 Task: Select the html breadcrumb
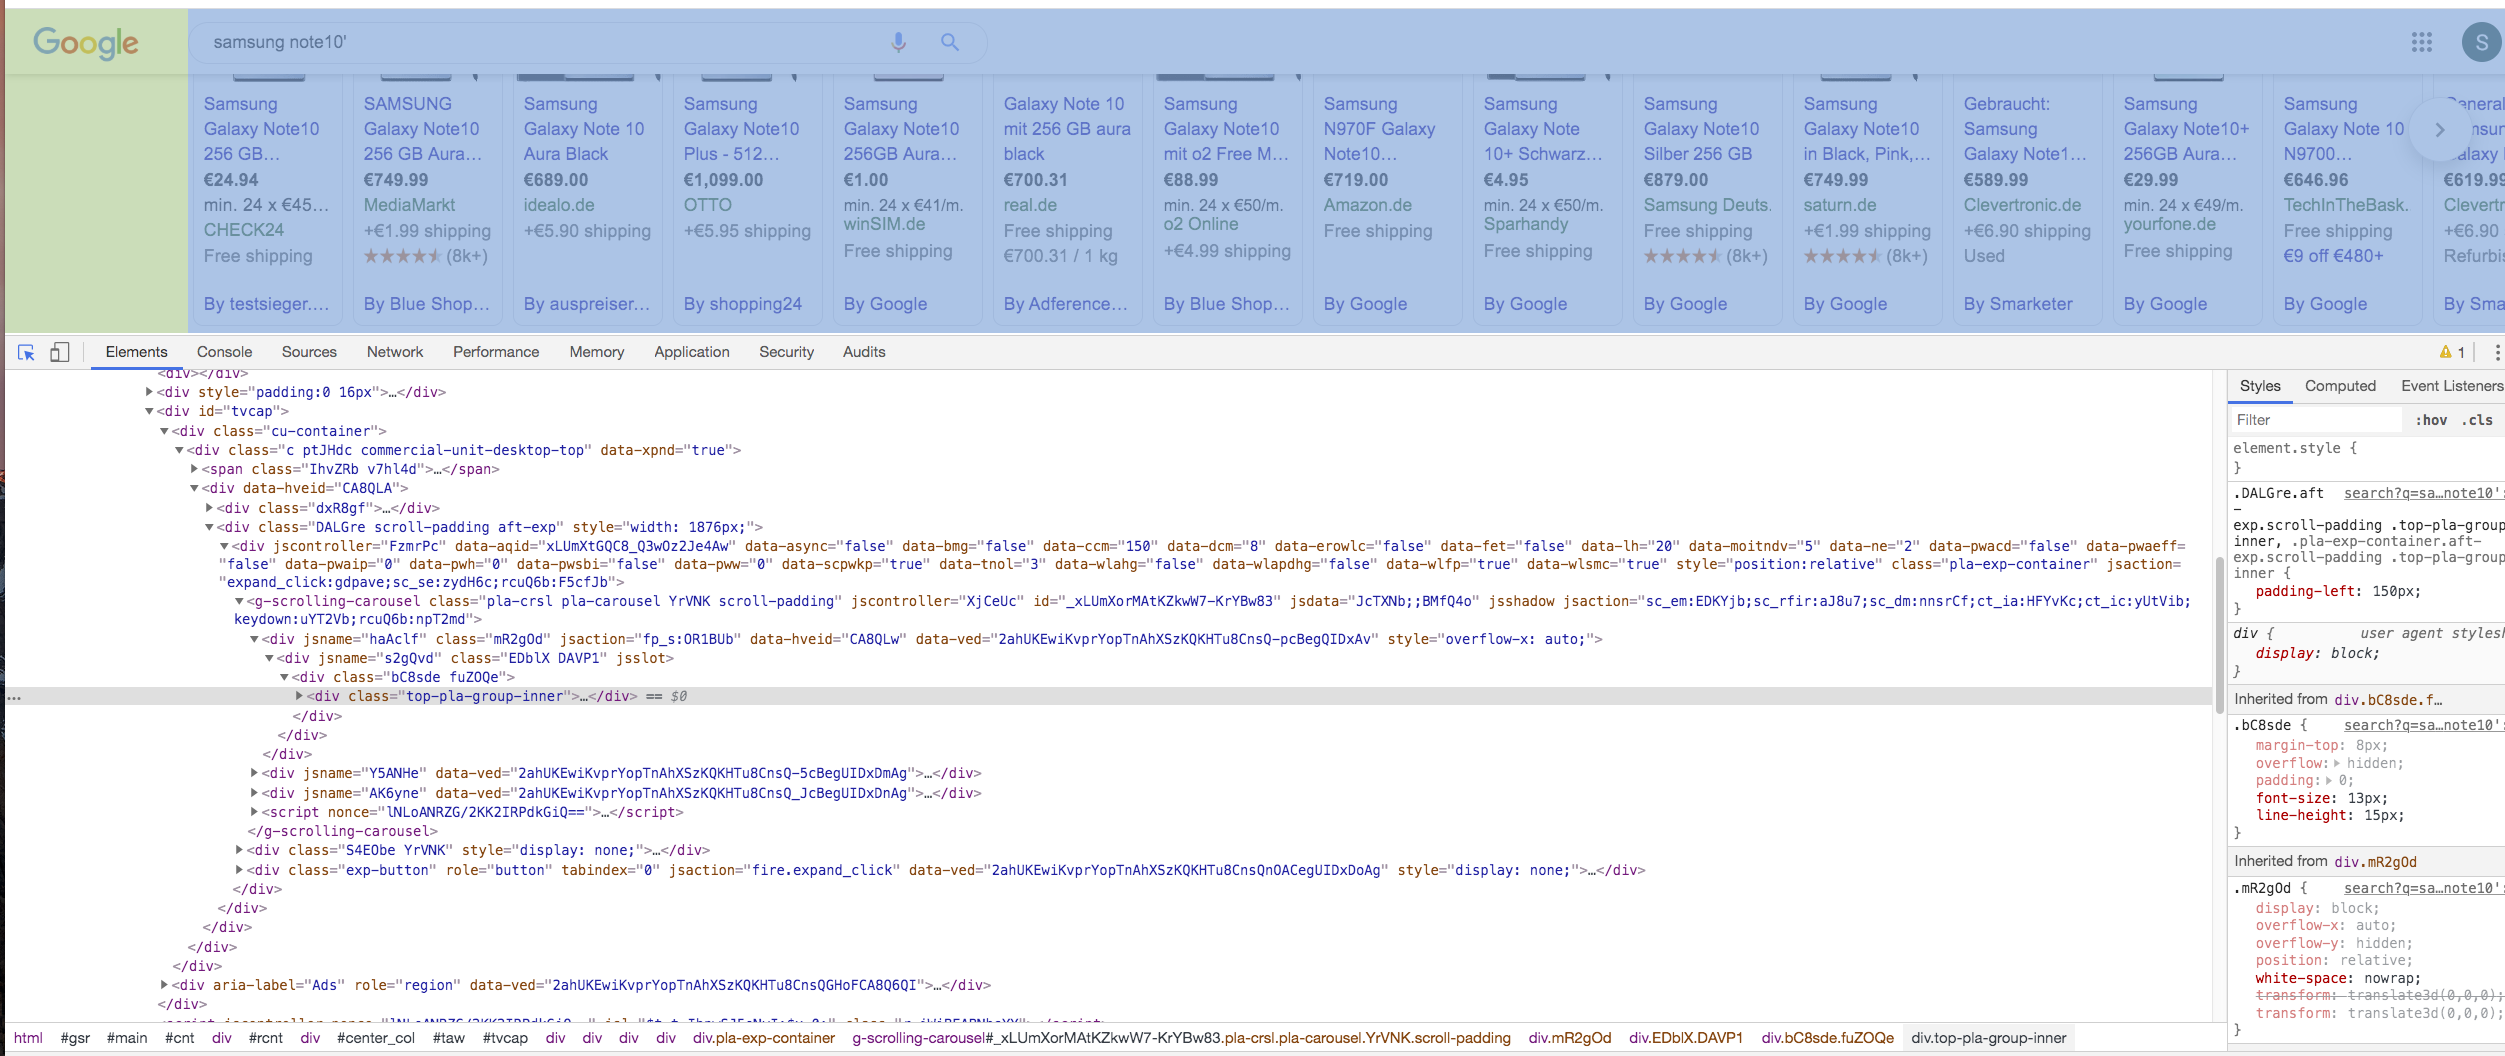click(28, 1038)
